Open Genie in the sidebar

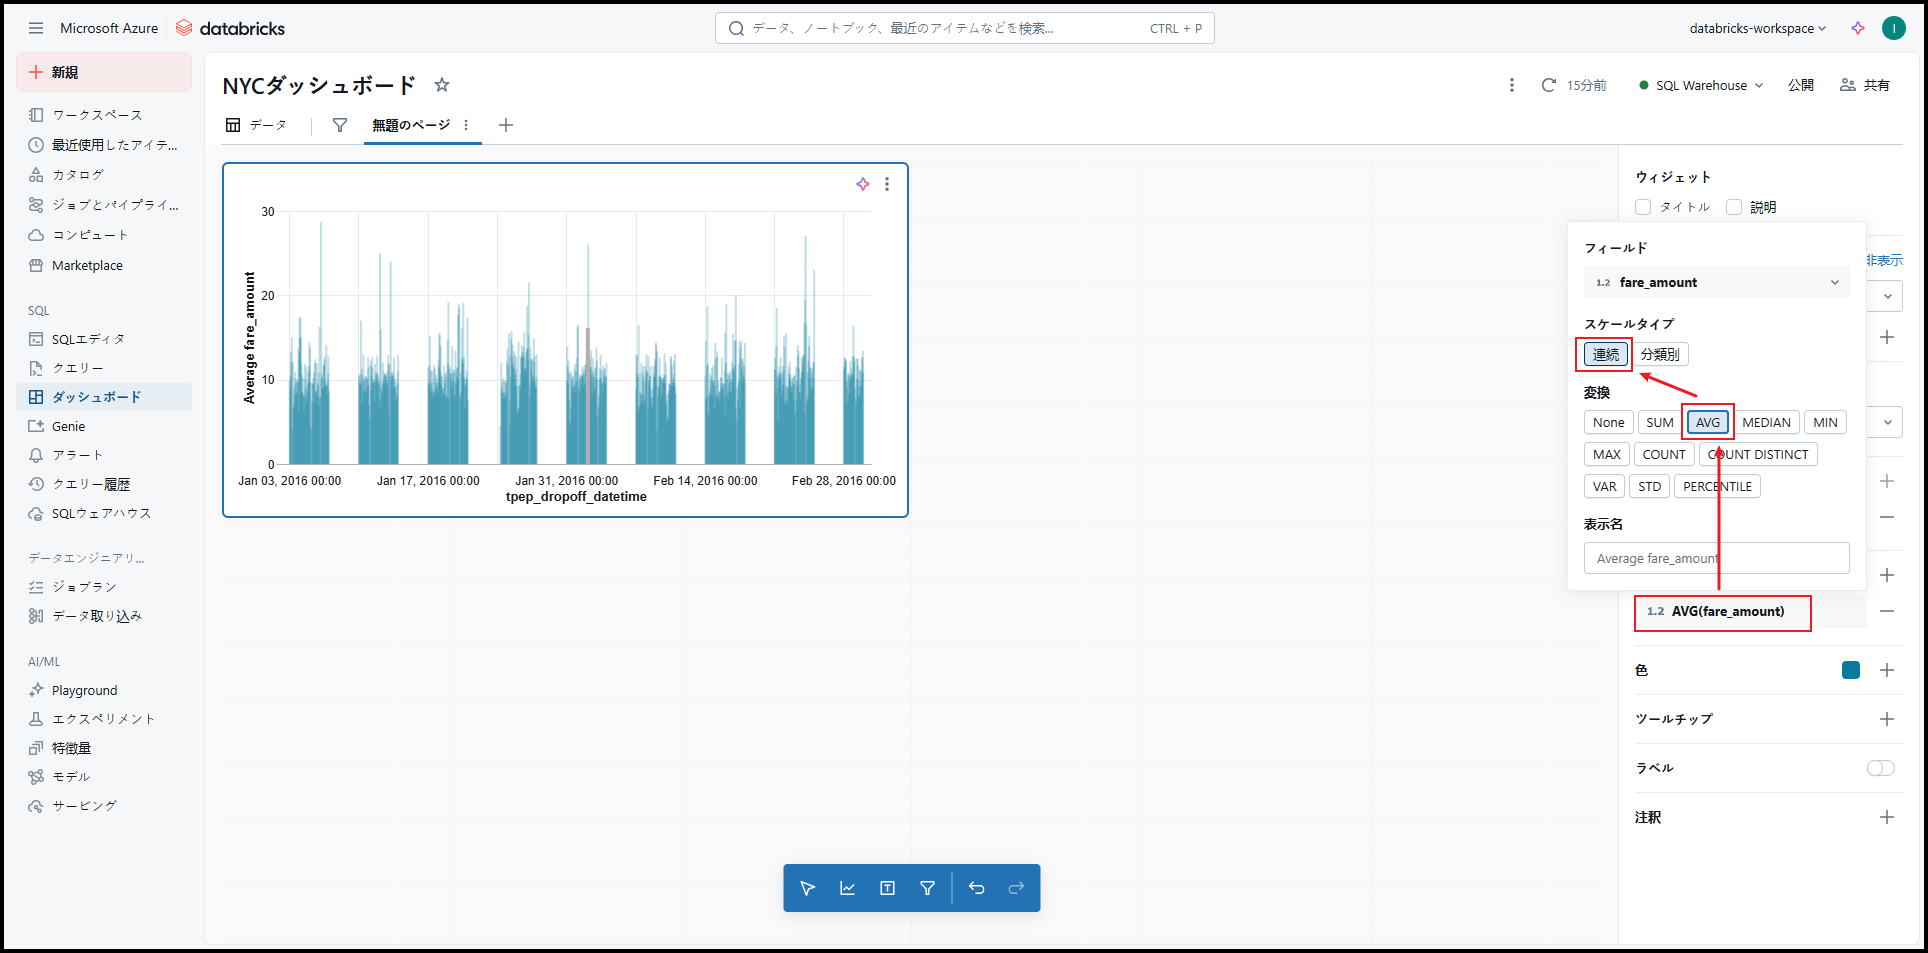tap(104, 426)
